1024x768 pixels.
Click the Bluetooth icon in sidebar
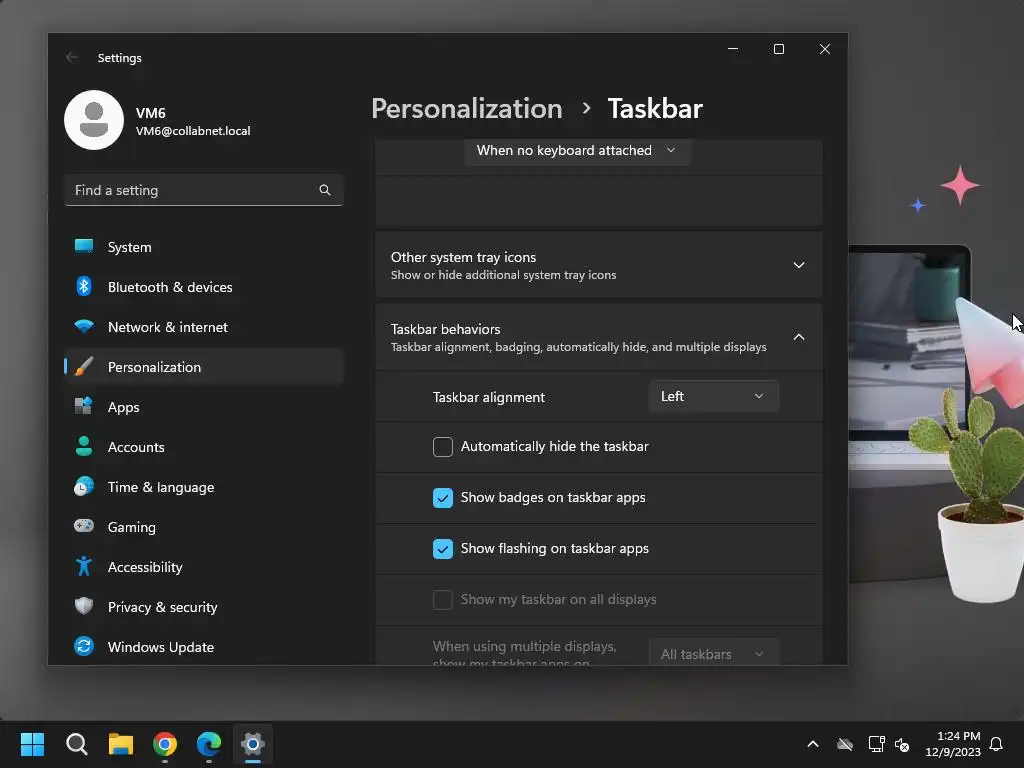pos(84,286)
